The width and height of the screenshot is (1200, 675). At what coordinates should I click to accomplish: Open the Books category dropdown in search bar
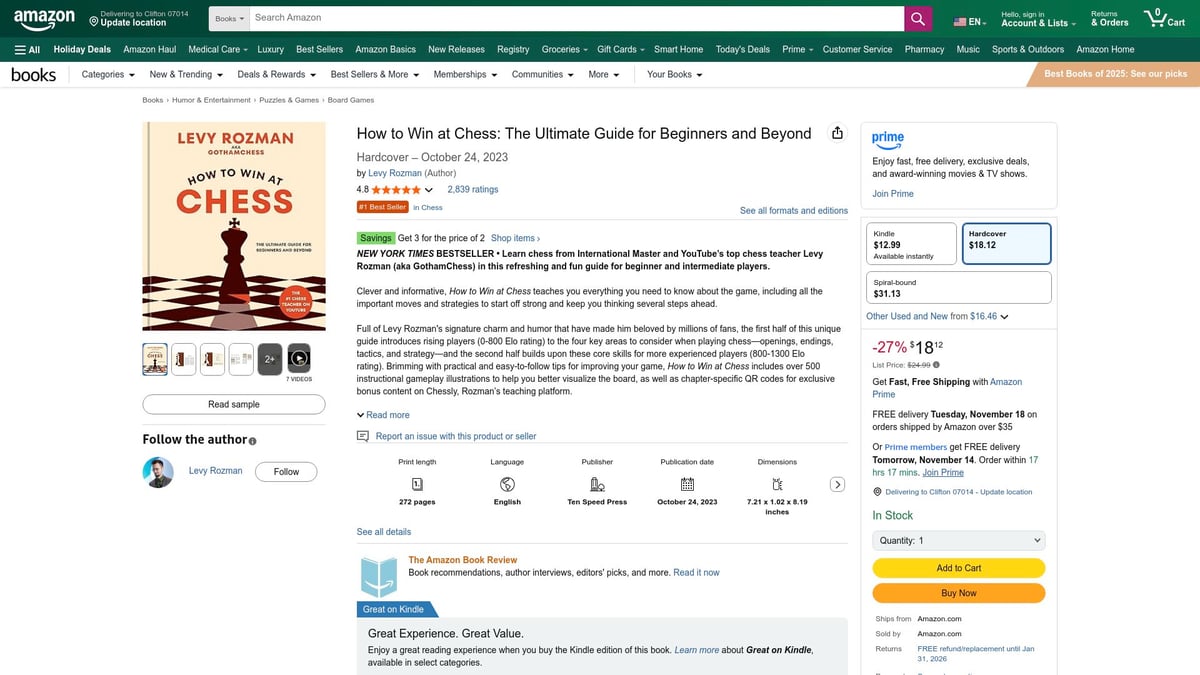coord(228,17)
